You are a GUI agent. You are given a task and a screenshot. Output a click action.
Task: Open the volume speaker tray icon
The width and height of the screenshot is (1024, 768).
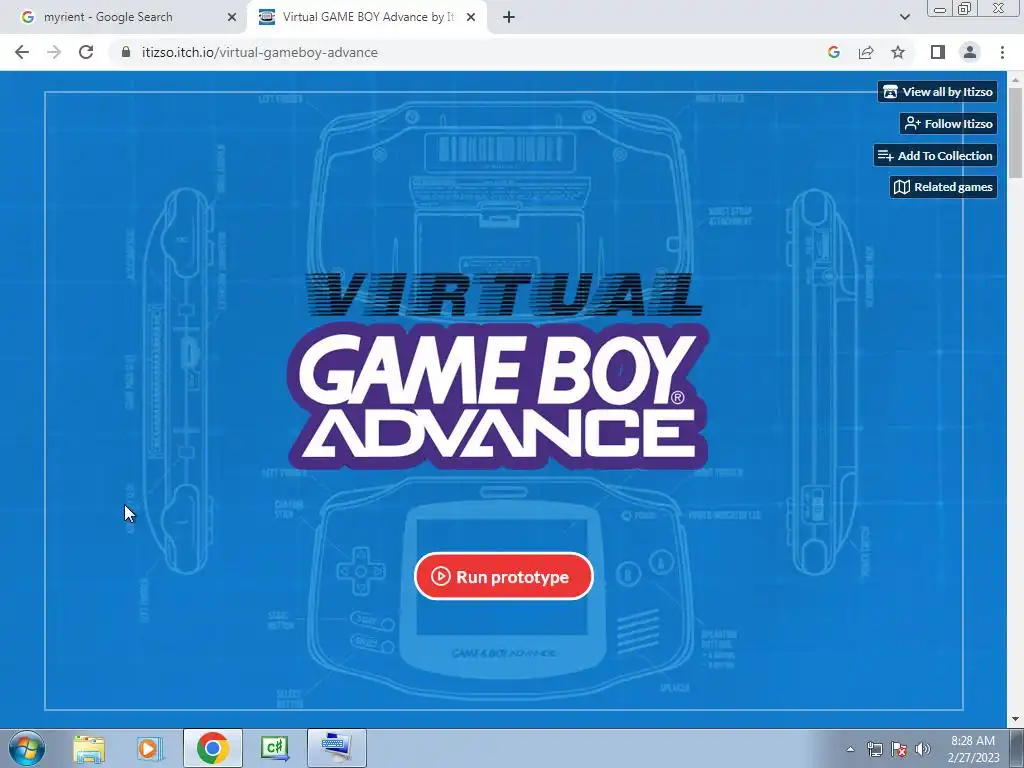[923, 749]
